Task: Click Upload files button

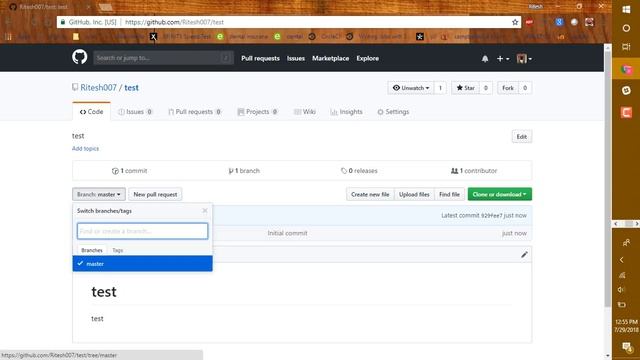Action: coord(414,194)
